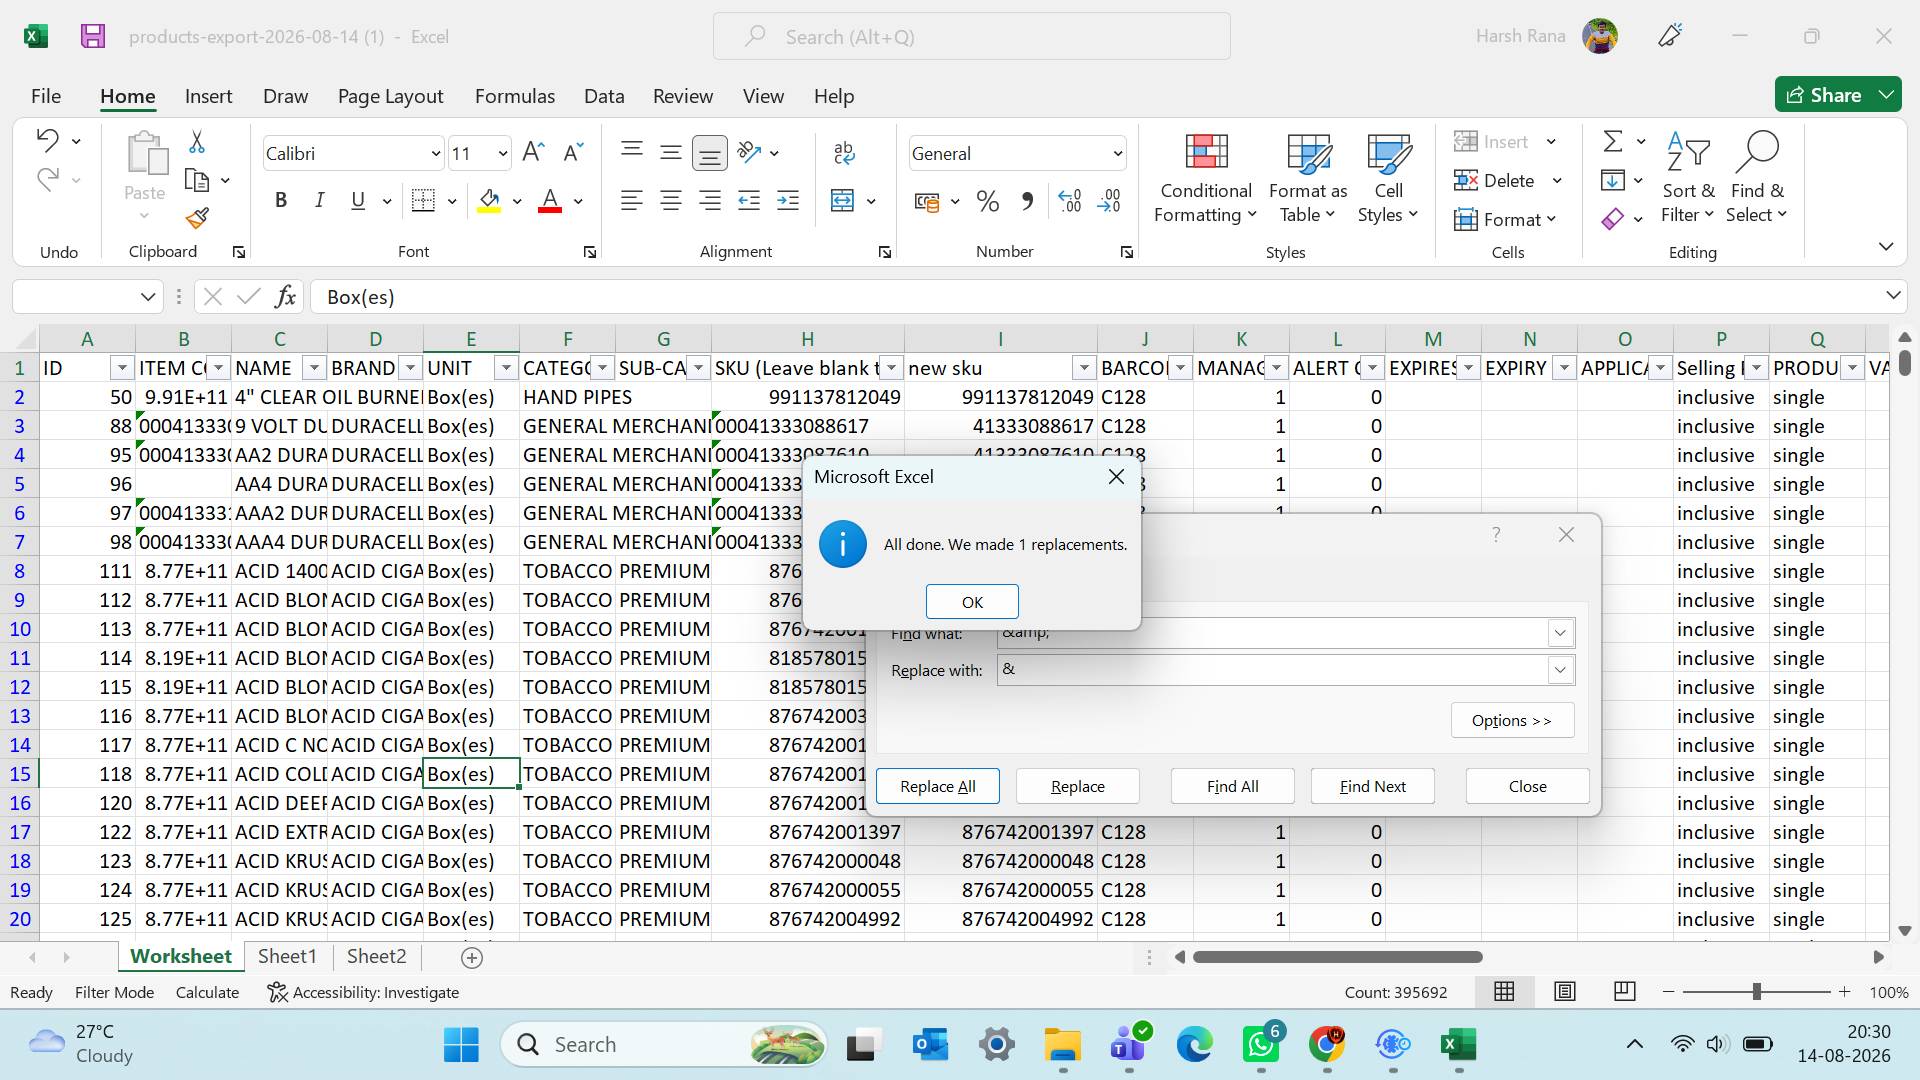Toggle Italic formatting
This screenshot has width=1920, height=1080.
[319, 200]
